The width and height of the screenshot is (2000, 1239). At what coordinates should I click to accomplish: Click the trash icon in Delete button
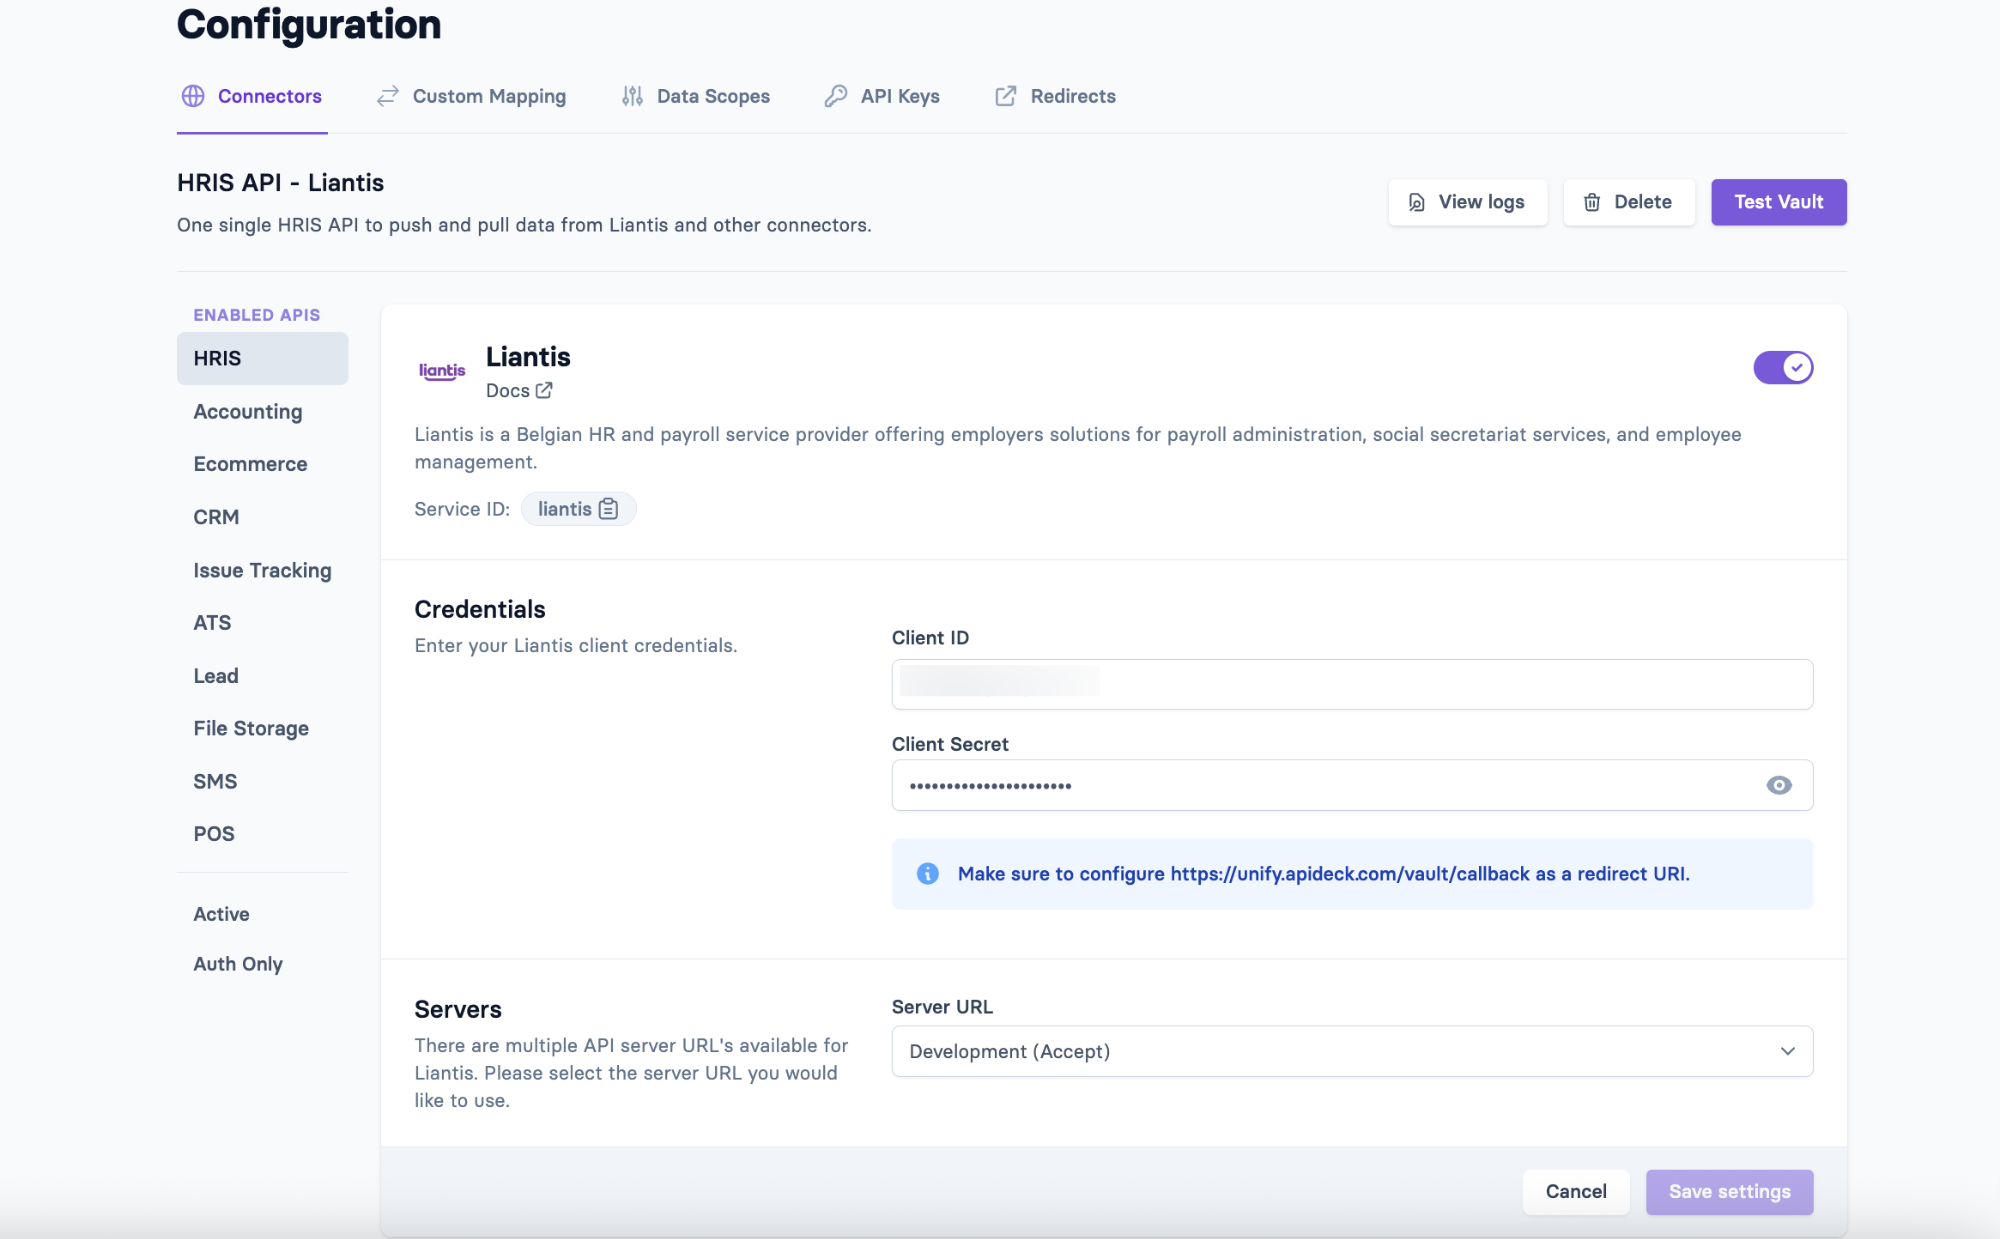pyautogui.click(x=1592, y=202)
